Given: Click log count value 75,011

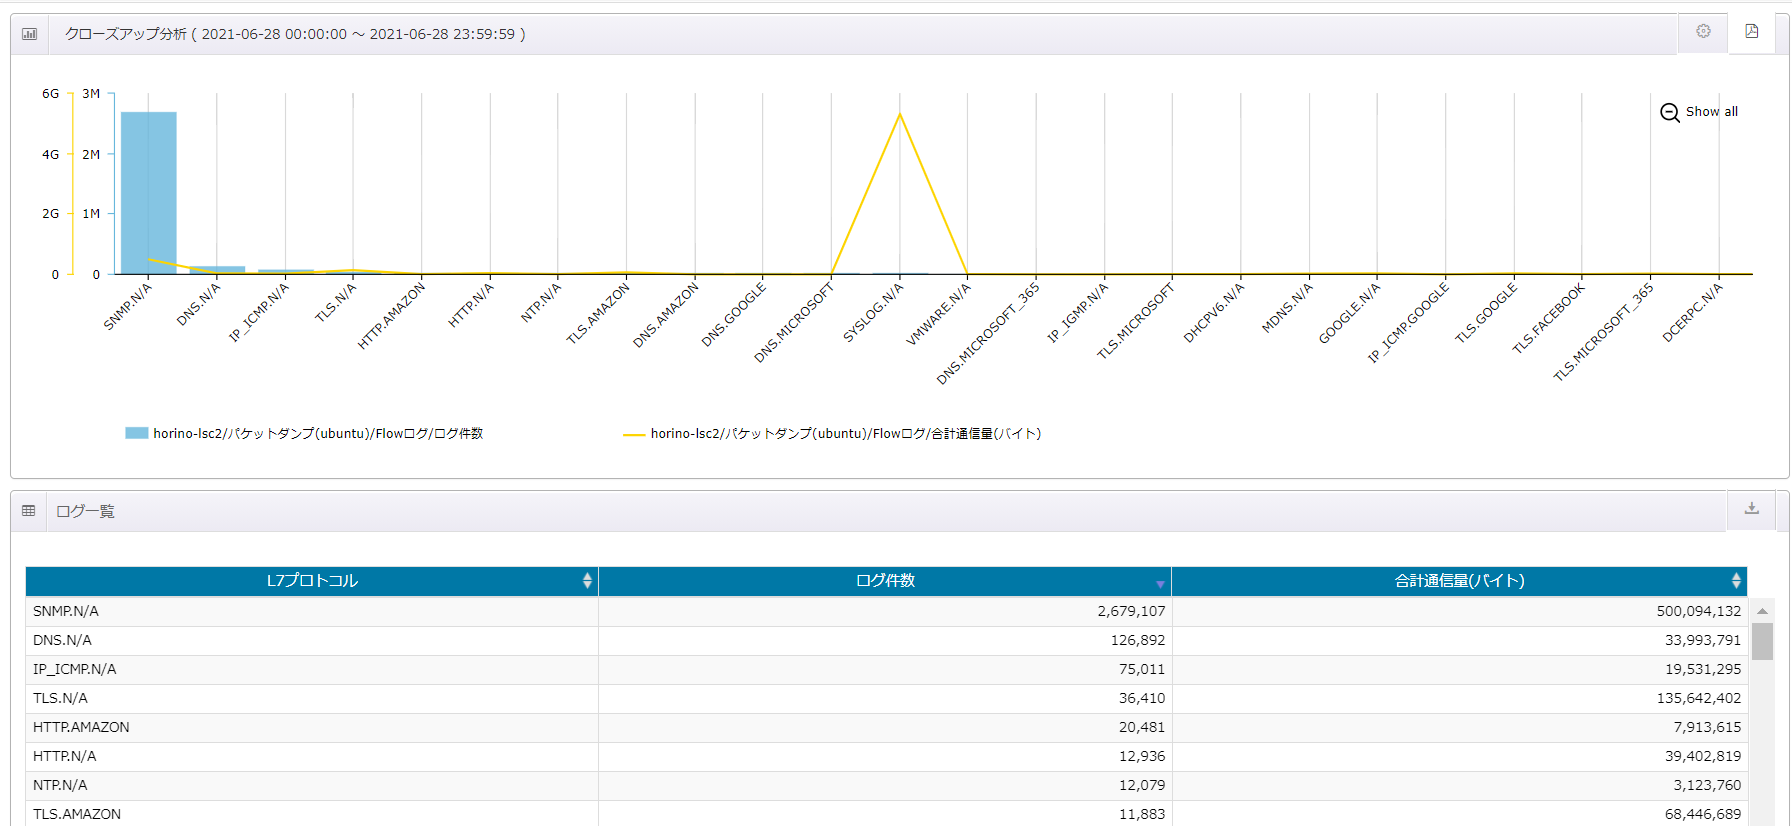Looking at the screenshot, I should [1142, 669].
